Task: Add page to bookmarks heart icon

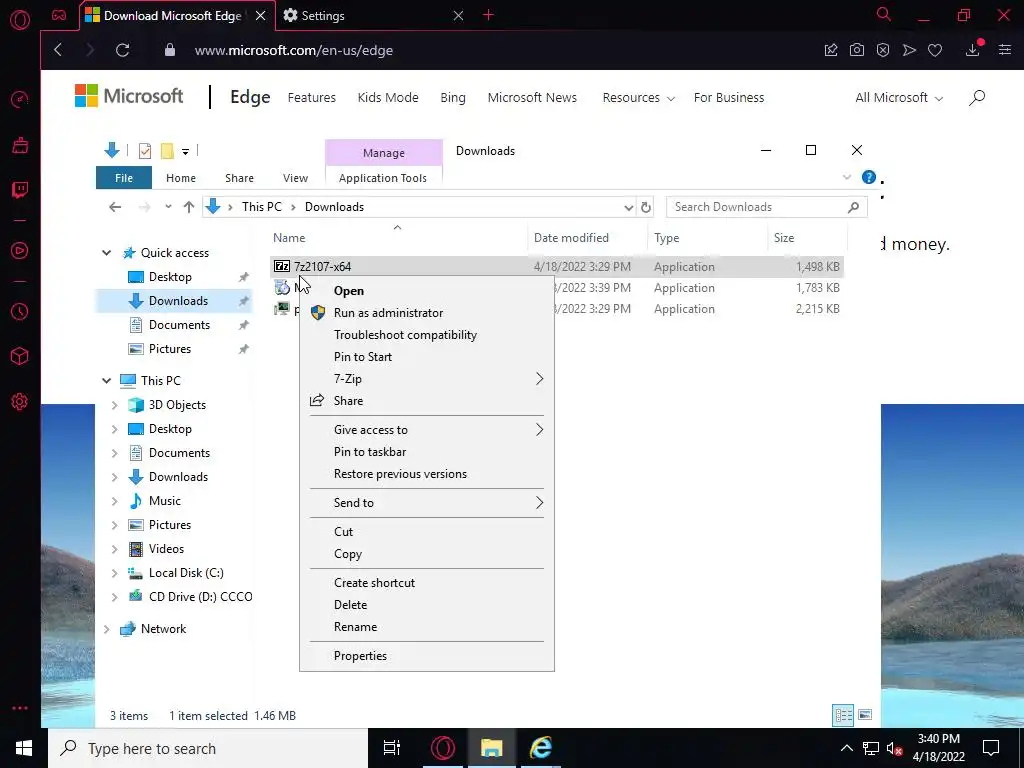Action: [x=935, y=50]
